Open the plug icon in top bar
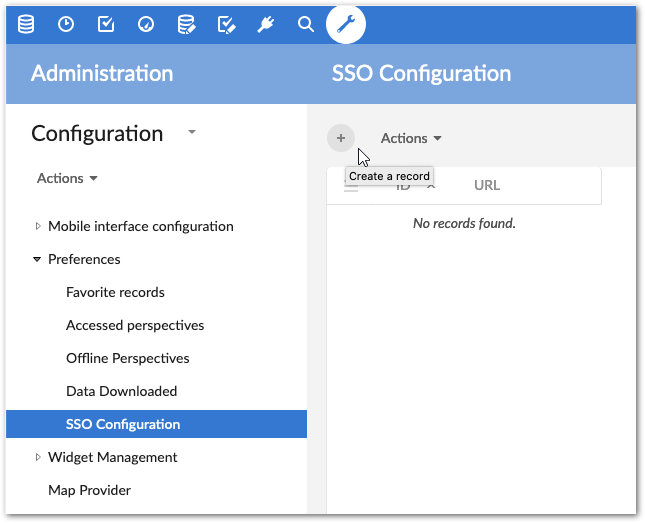The image size is (645, 523). [266, 24]
